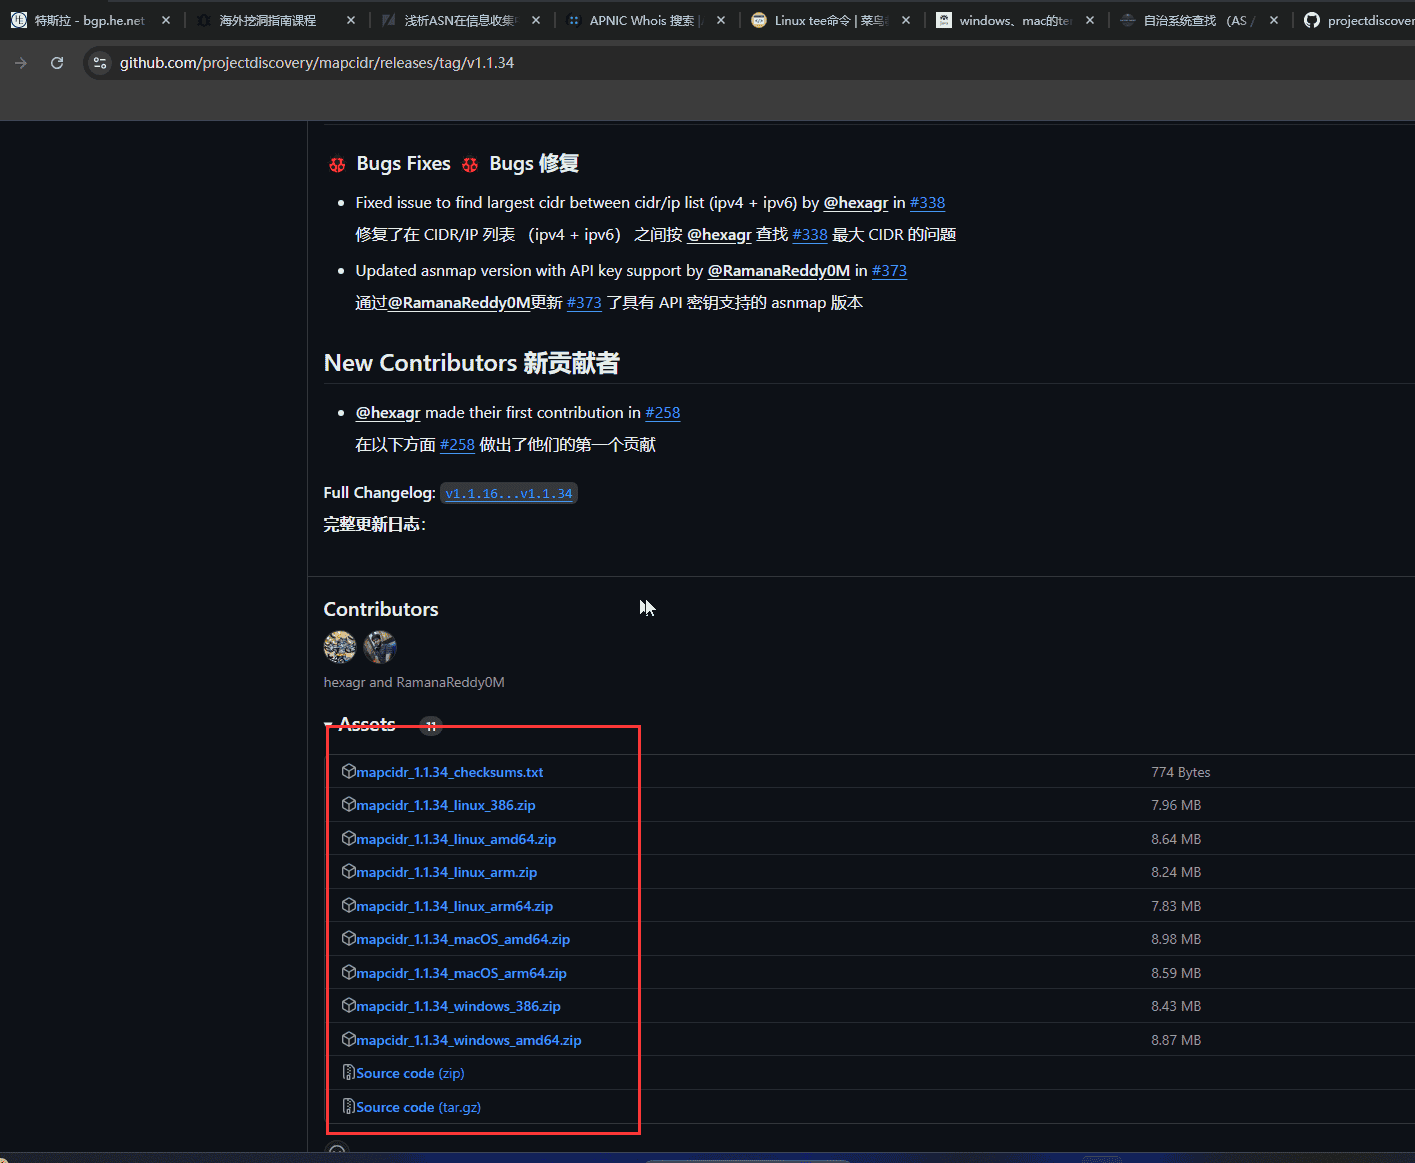1415x1163 pixels.
Task: Download mapcidr_1.1.34_linux_amd64.zip
Action: point(456,839)
